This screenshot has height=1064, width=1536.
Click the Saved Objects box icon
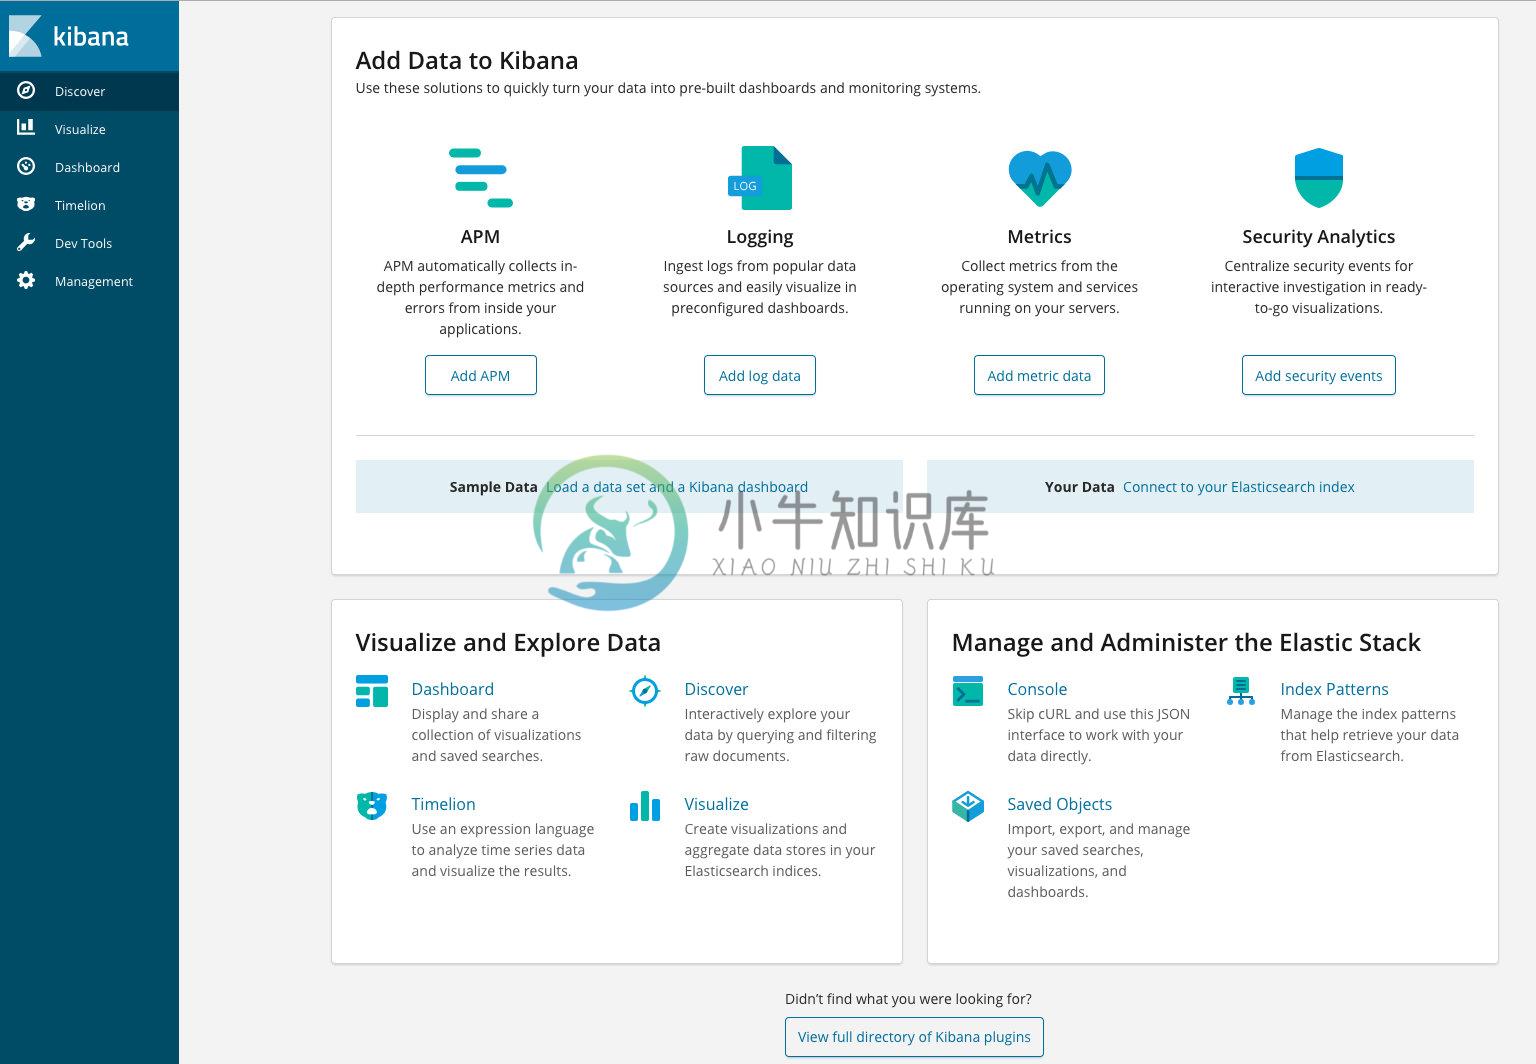pos(968,806)
